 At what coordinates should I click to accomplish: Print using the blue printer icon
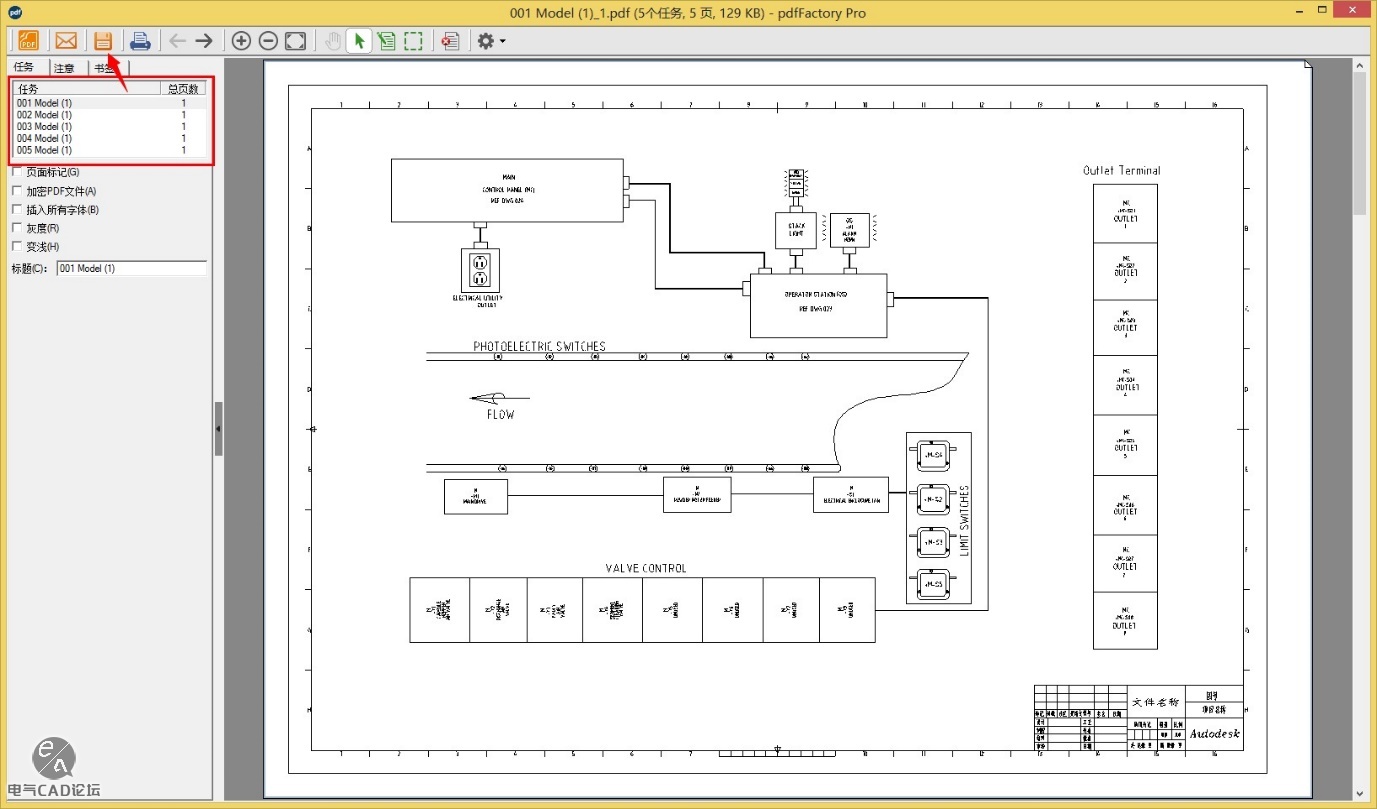coord(140,41)
